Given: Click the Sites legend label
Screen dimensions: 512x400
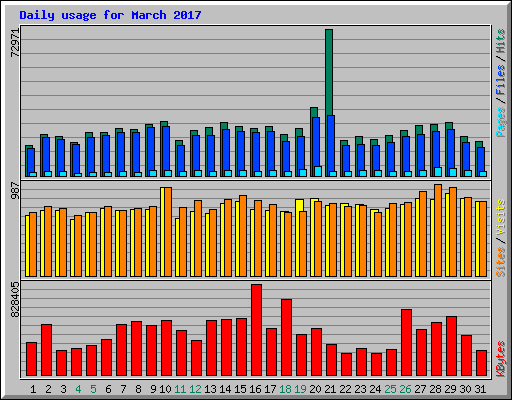Looking at the screenshot, I should pos(501,262).
